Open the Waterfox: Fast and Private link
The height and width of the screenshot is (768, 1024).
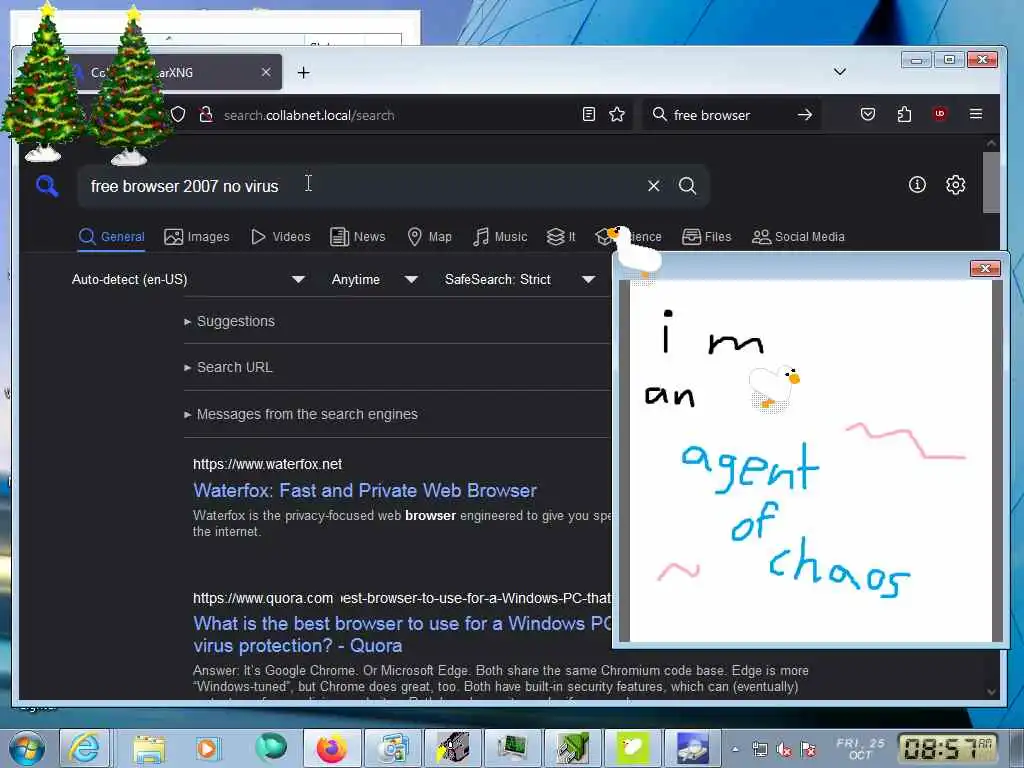coord(365,490)
